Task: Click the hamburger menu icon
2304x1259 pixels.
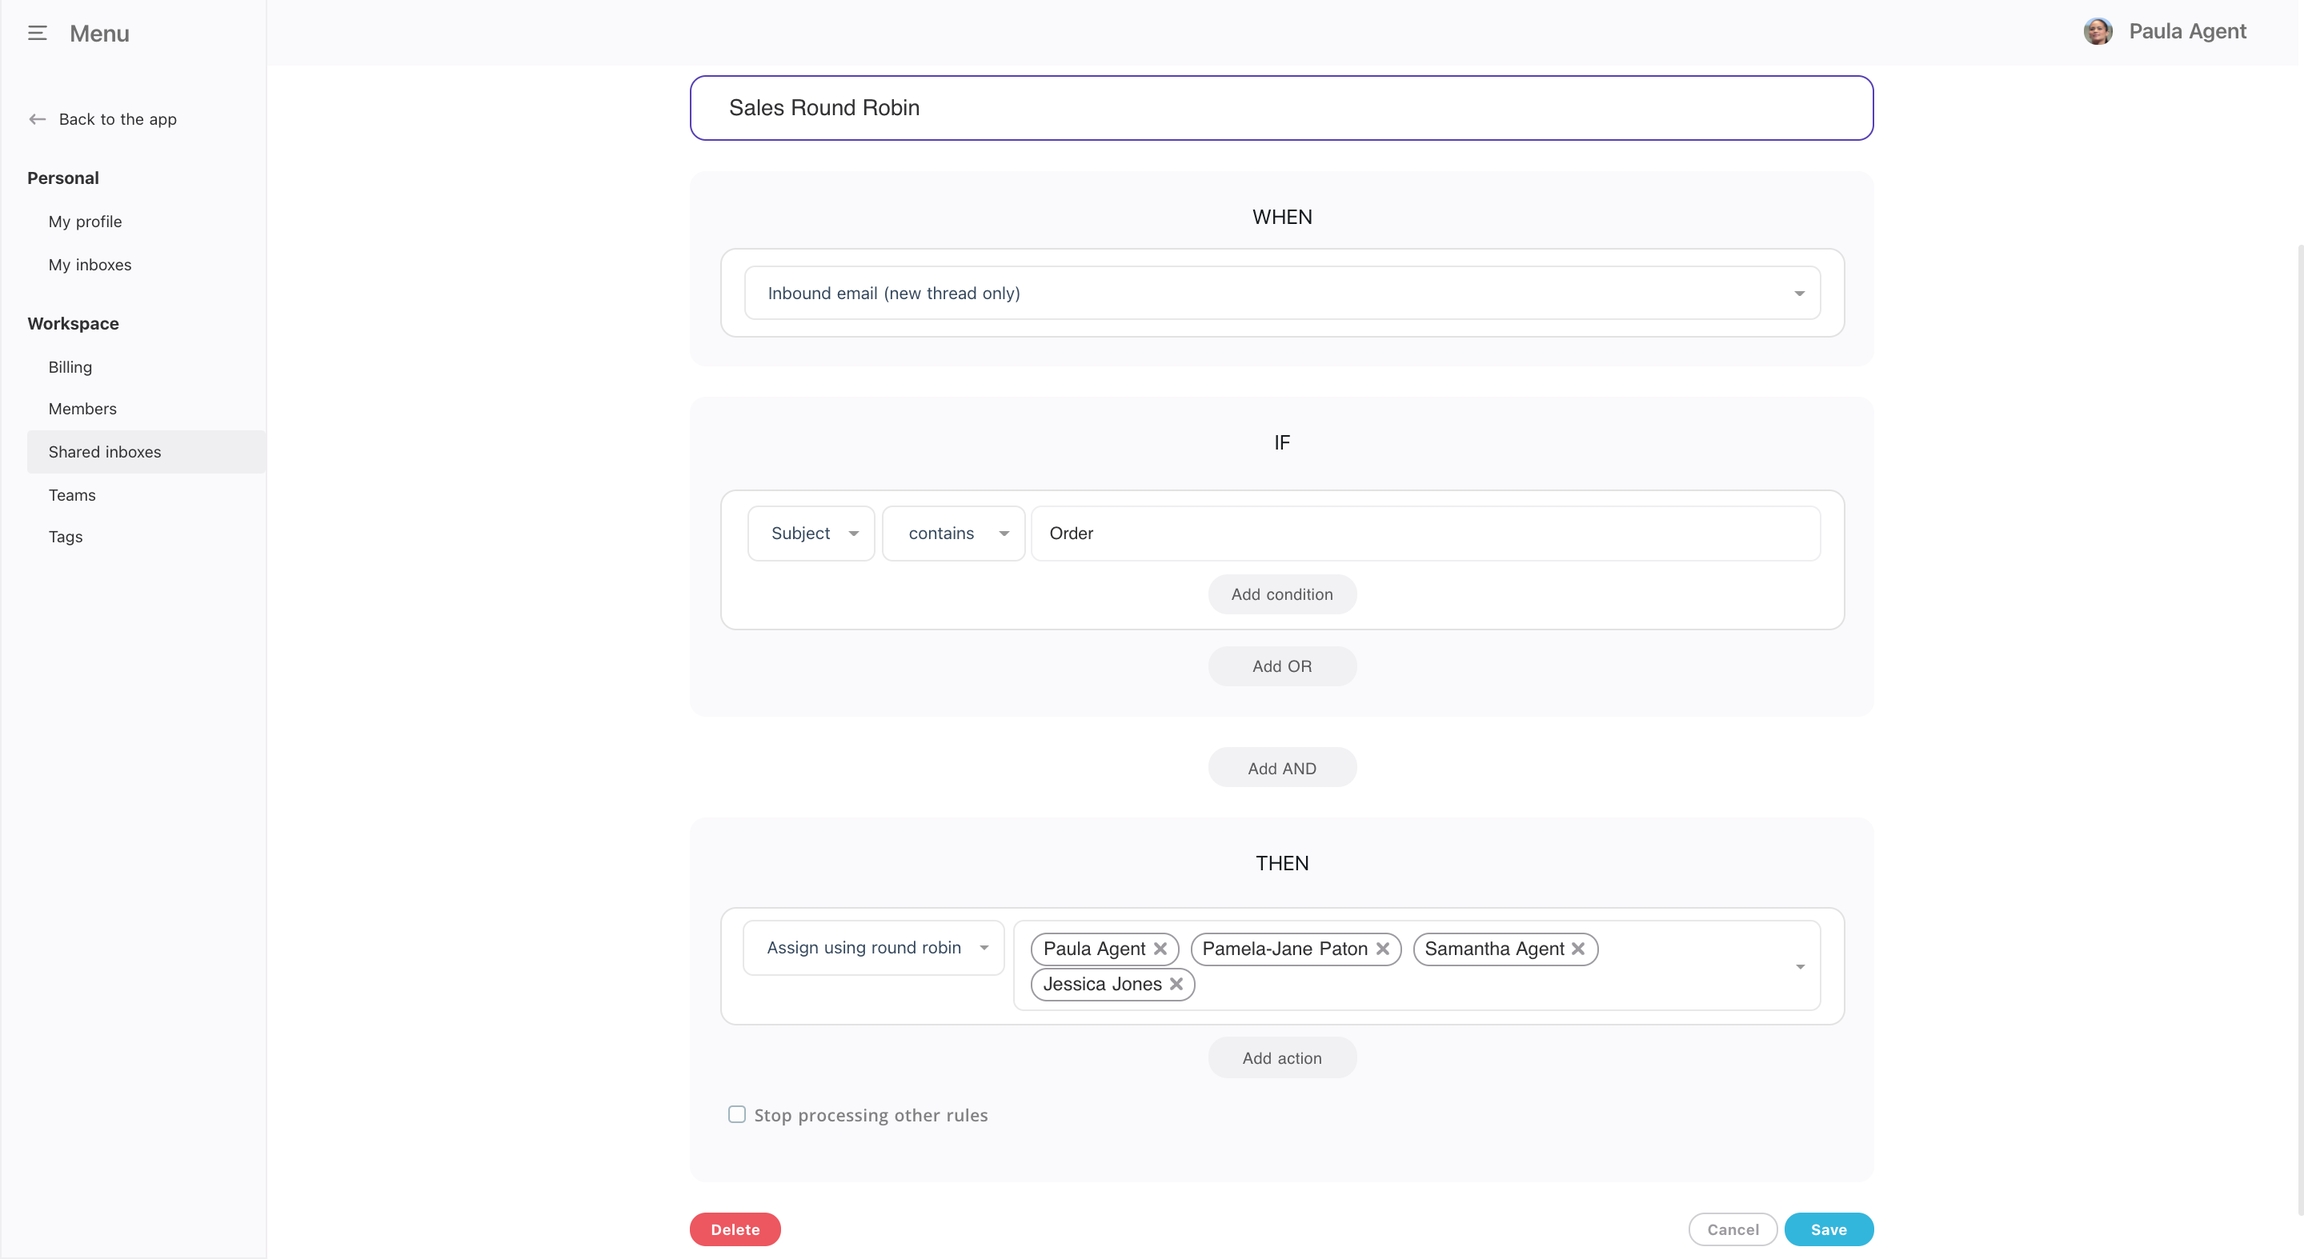Action: tap(37, 33)
